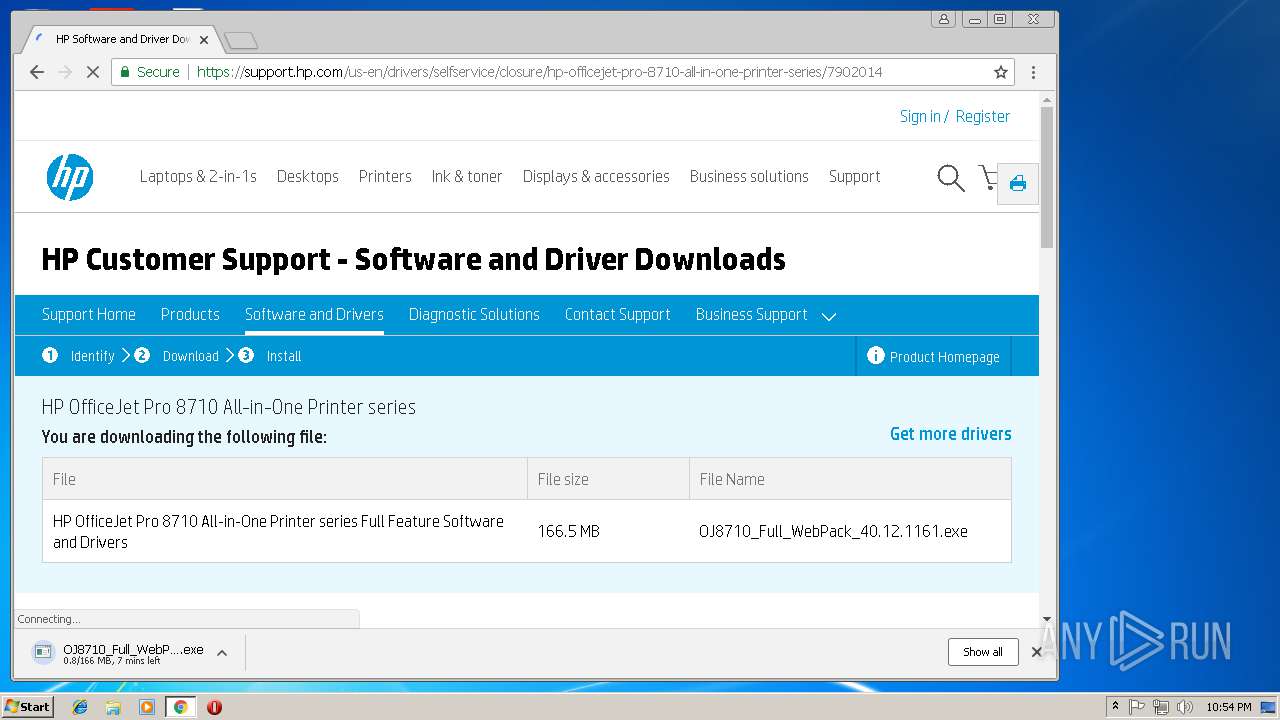Switch to the Products tab

190,314
